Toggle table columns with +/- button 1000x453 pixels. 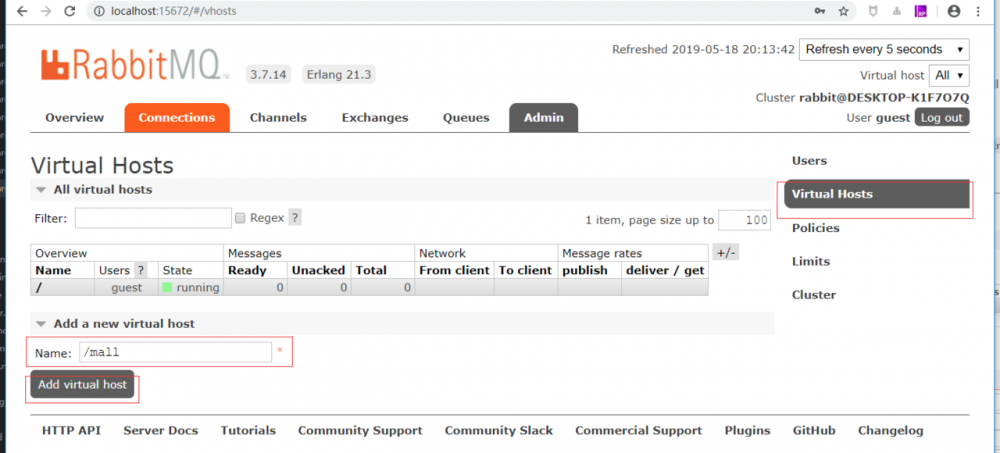pos(726,253)
